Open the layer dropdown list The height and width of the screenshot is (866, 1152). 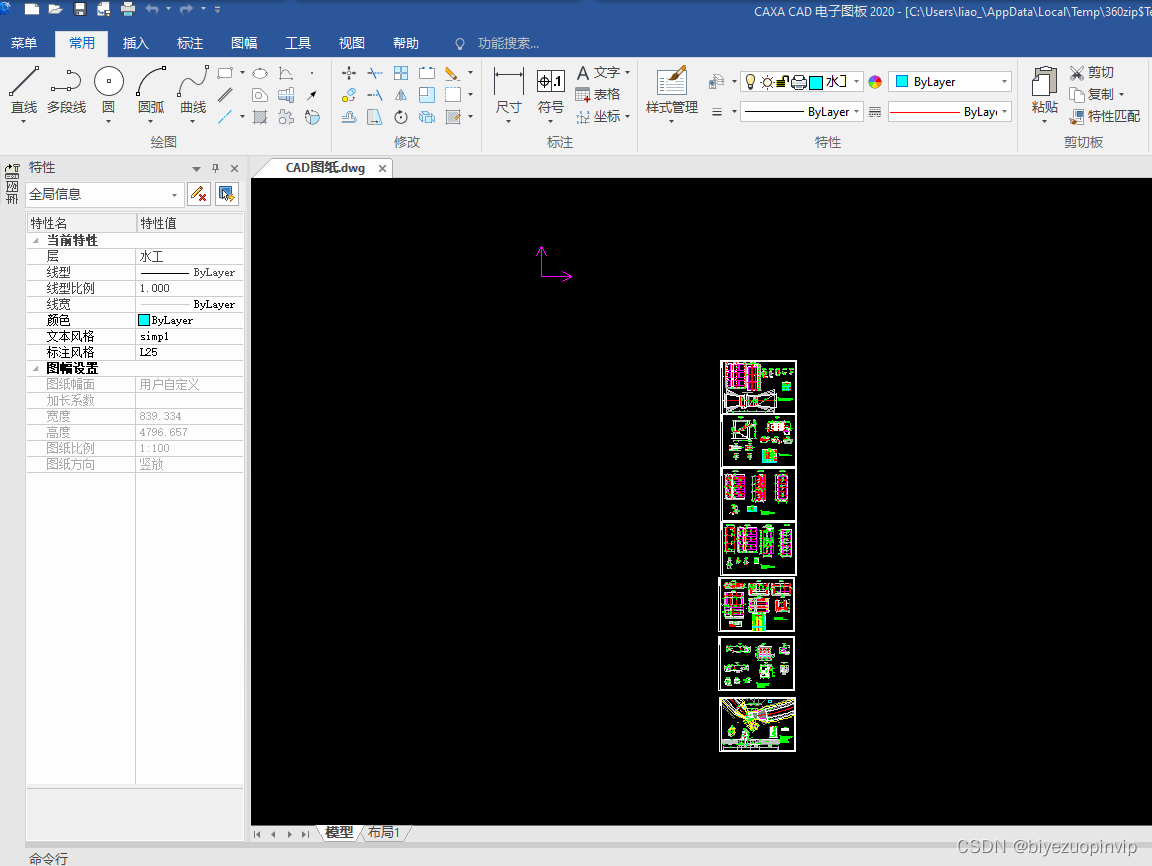(x=857, y=82)
